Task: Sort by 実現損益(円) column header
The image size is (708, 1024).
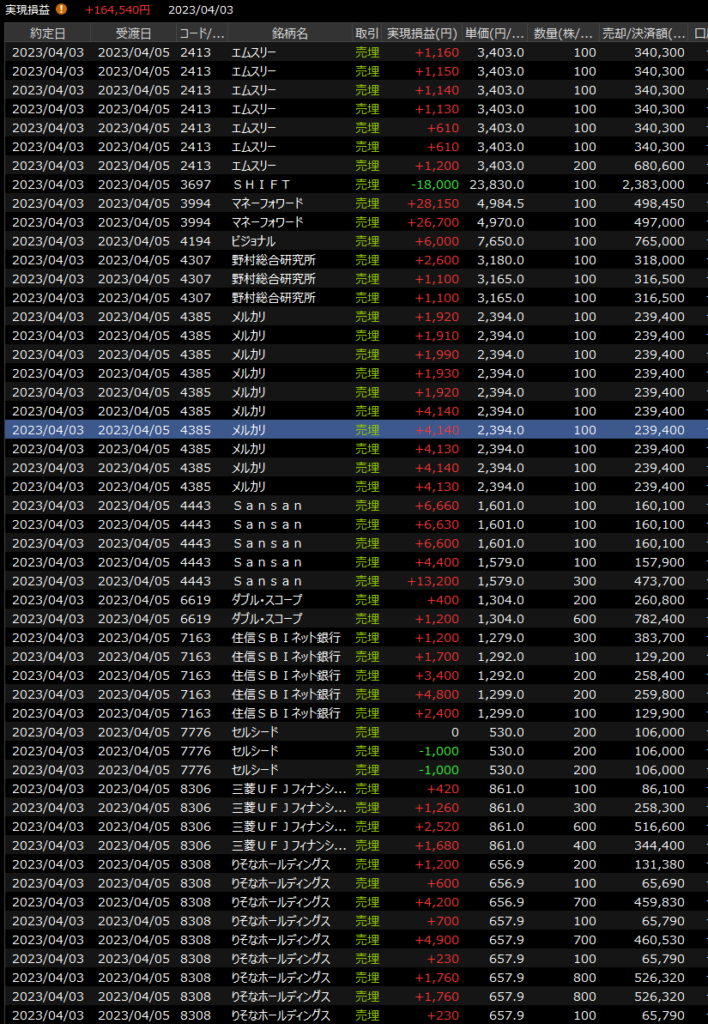Action: click(422, 33)
